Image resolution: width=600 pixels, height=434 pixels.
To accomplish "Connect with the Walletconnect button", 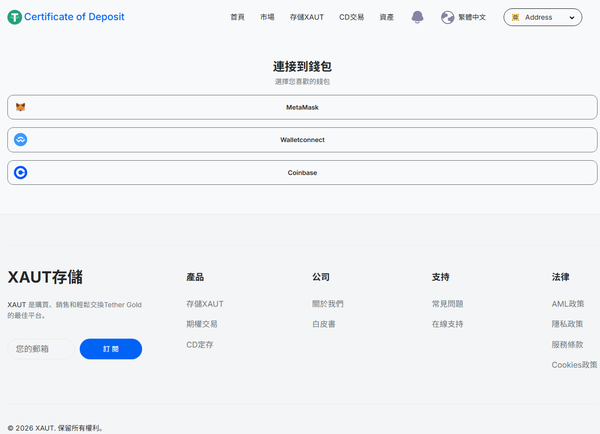I will [x=302, y=140].
